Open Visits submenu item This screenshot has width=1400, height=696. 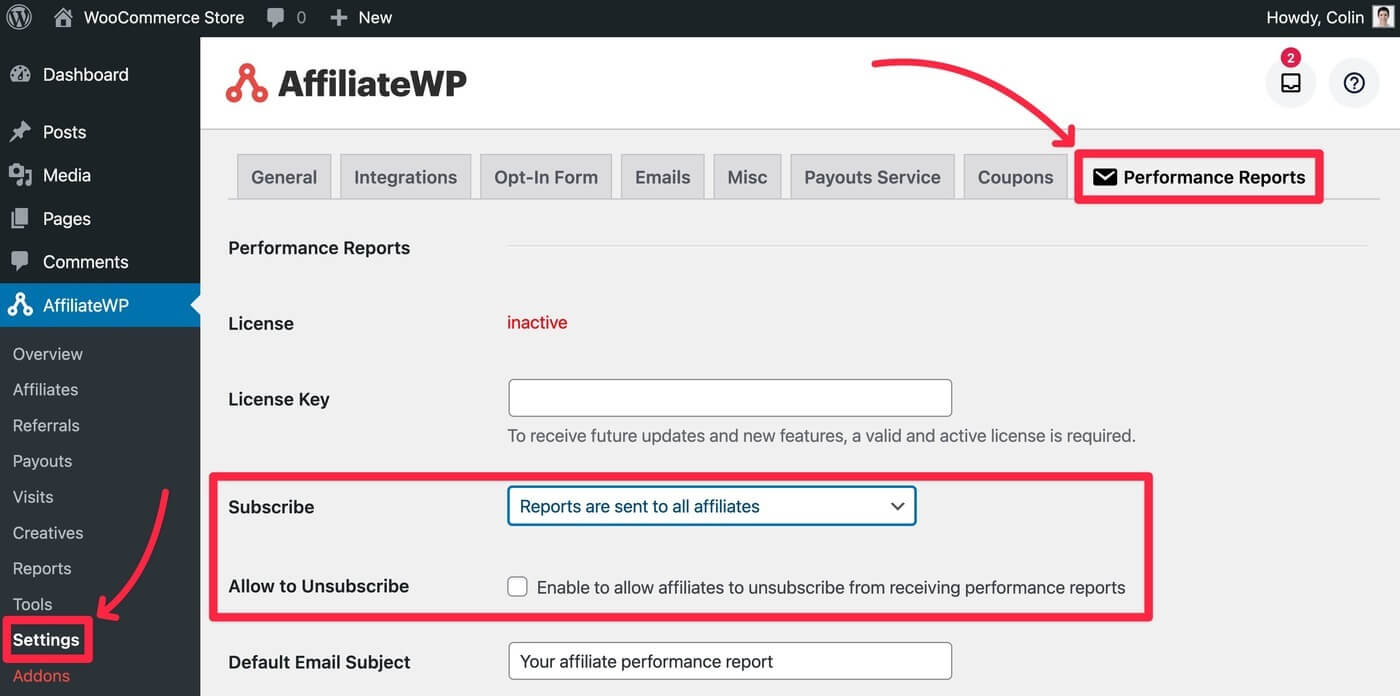click(x=33, y=497)
